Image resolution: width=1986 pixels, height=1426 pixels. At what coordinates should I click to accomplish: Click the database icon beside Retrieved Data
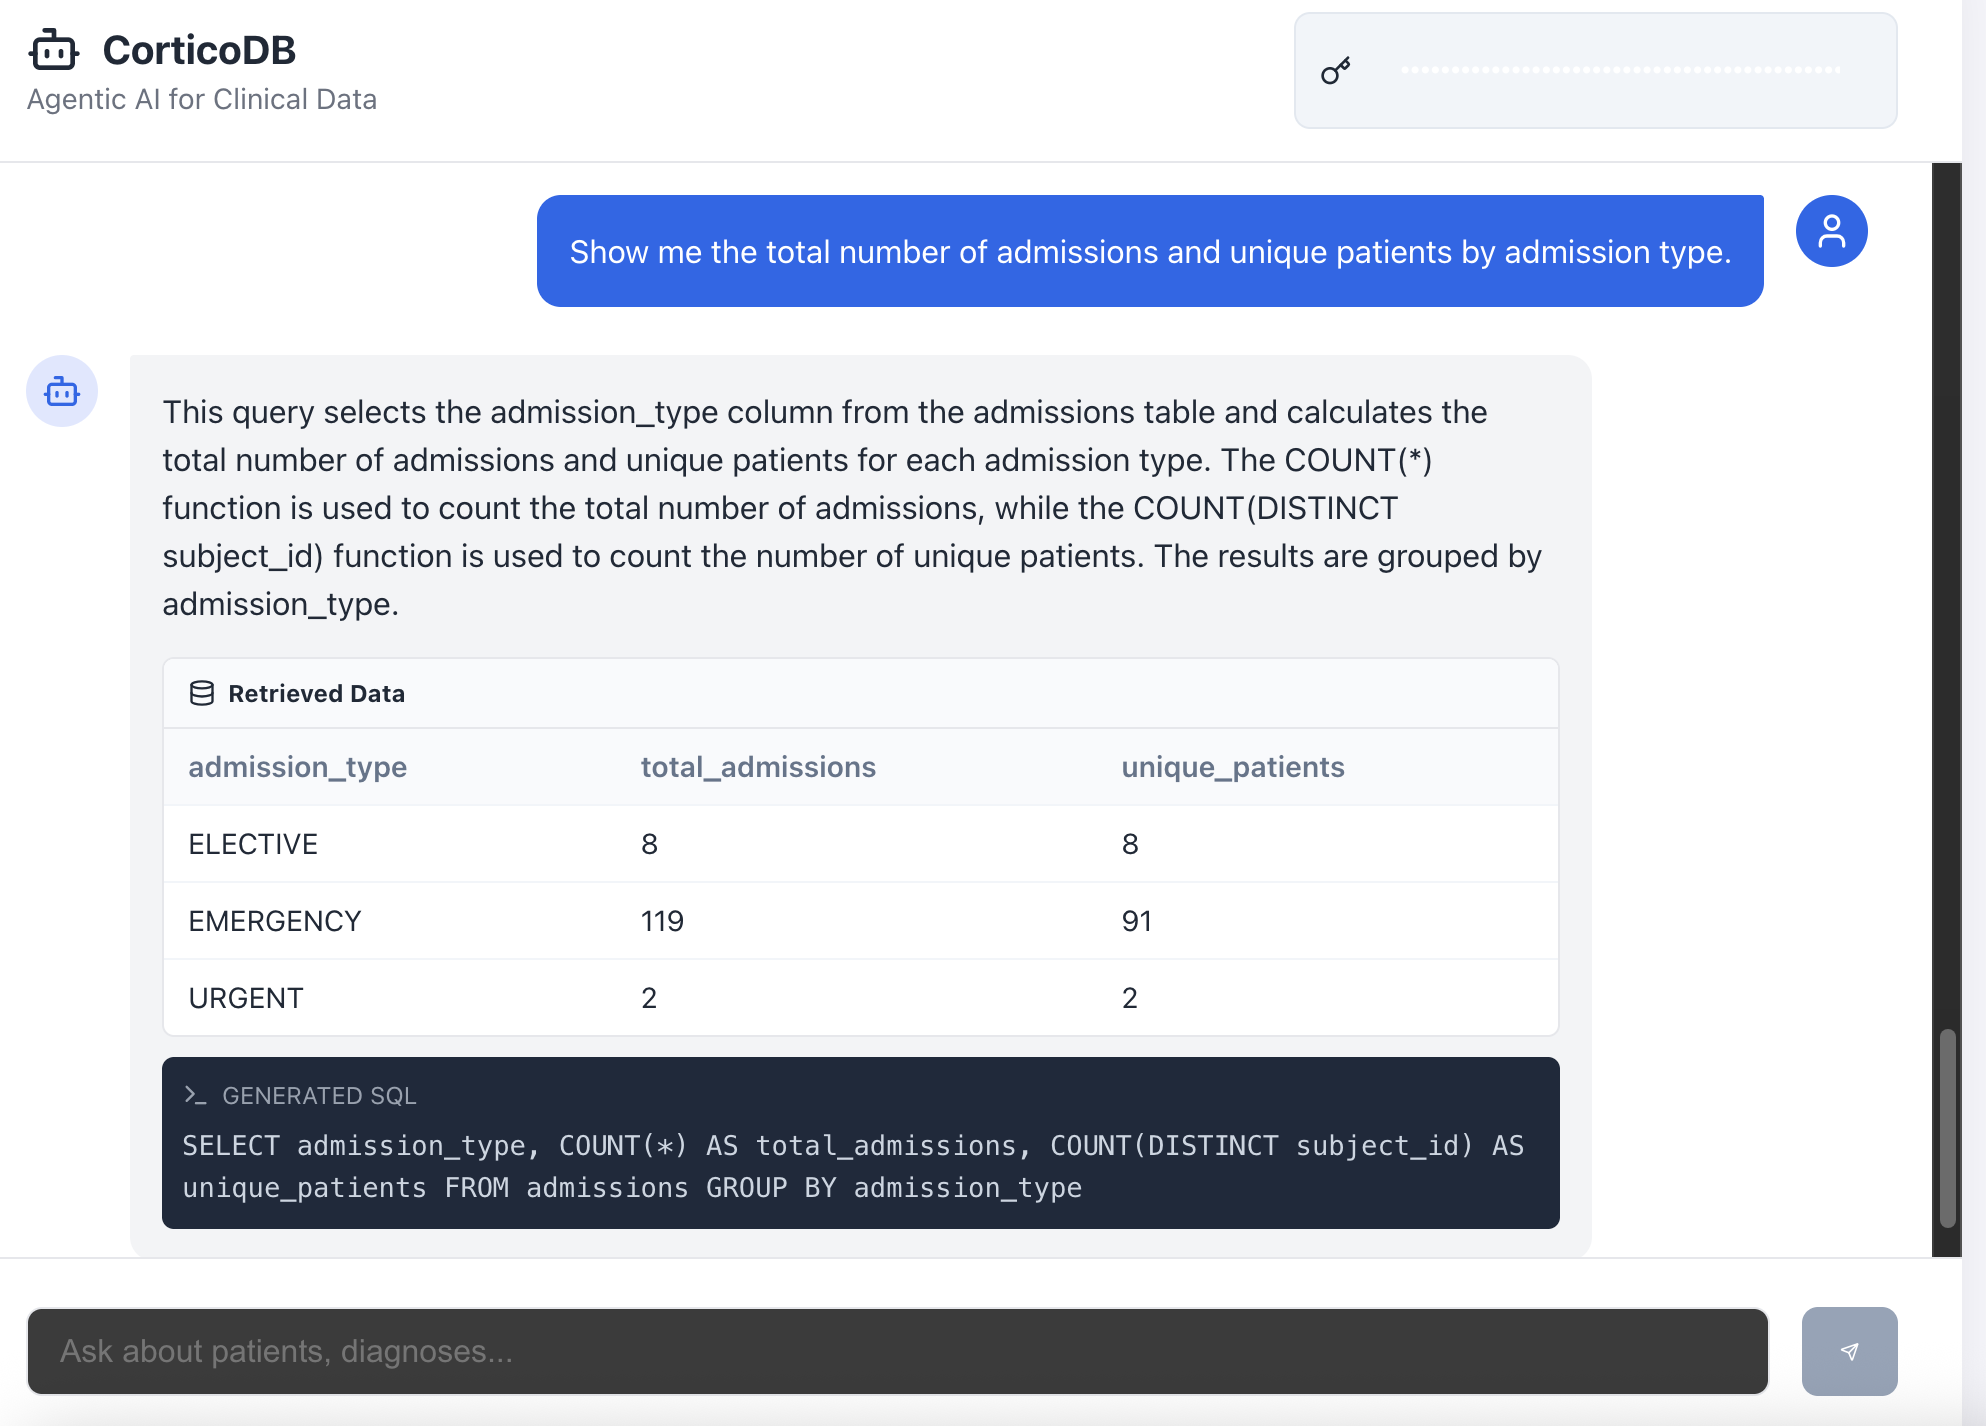coord(202,693)
